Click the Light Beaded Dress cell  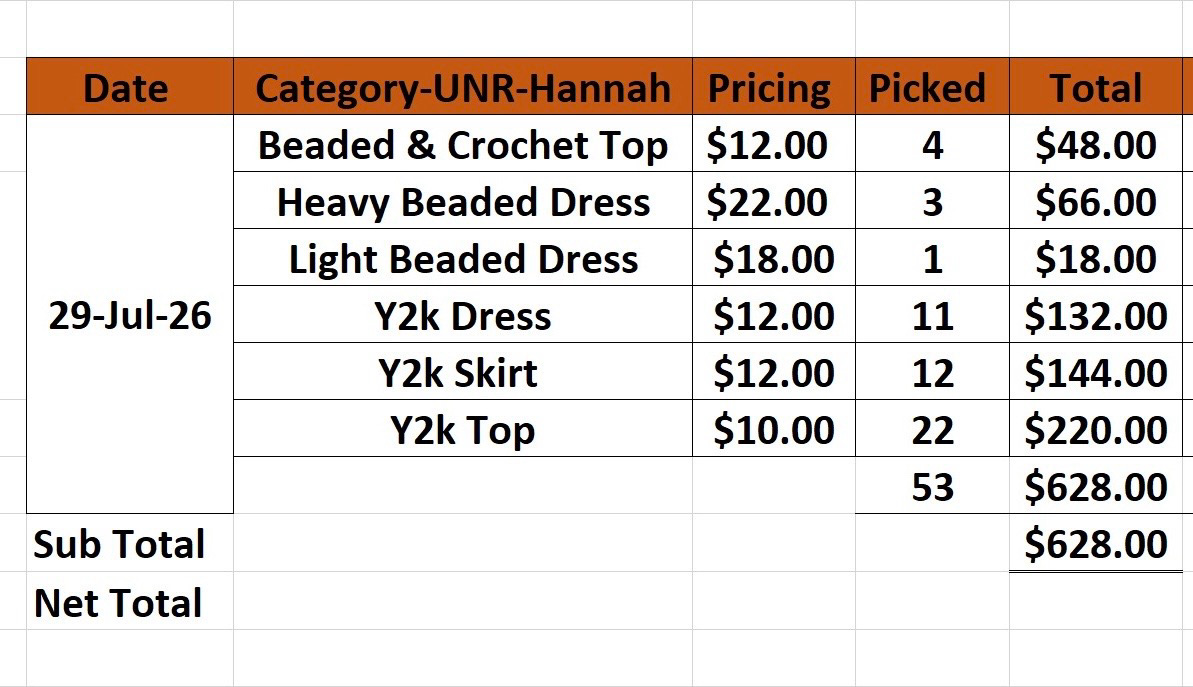coord(463,258)
